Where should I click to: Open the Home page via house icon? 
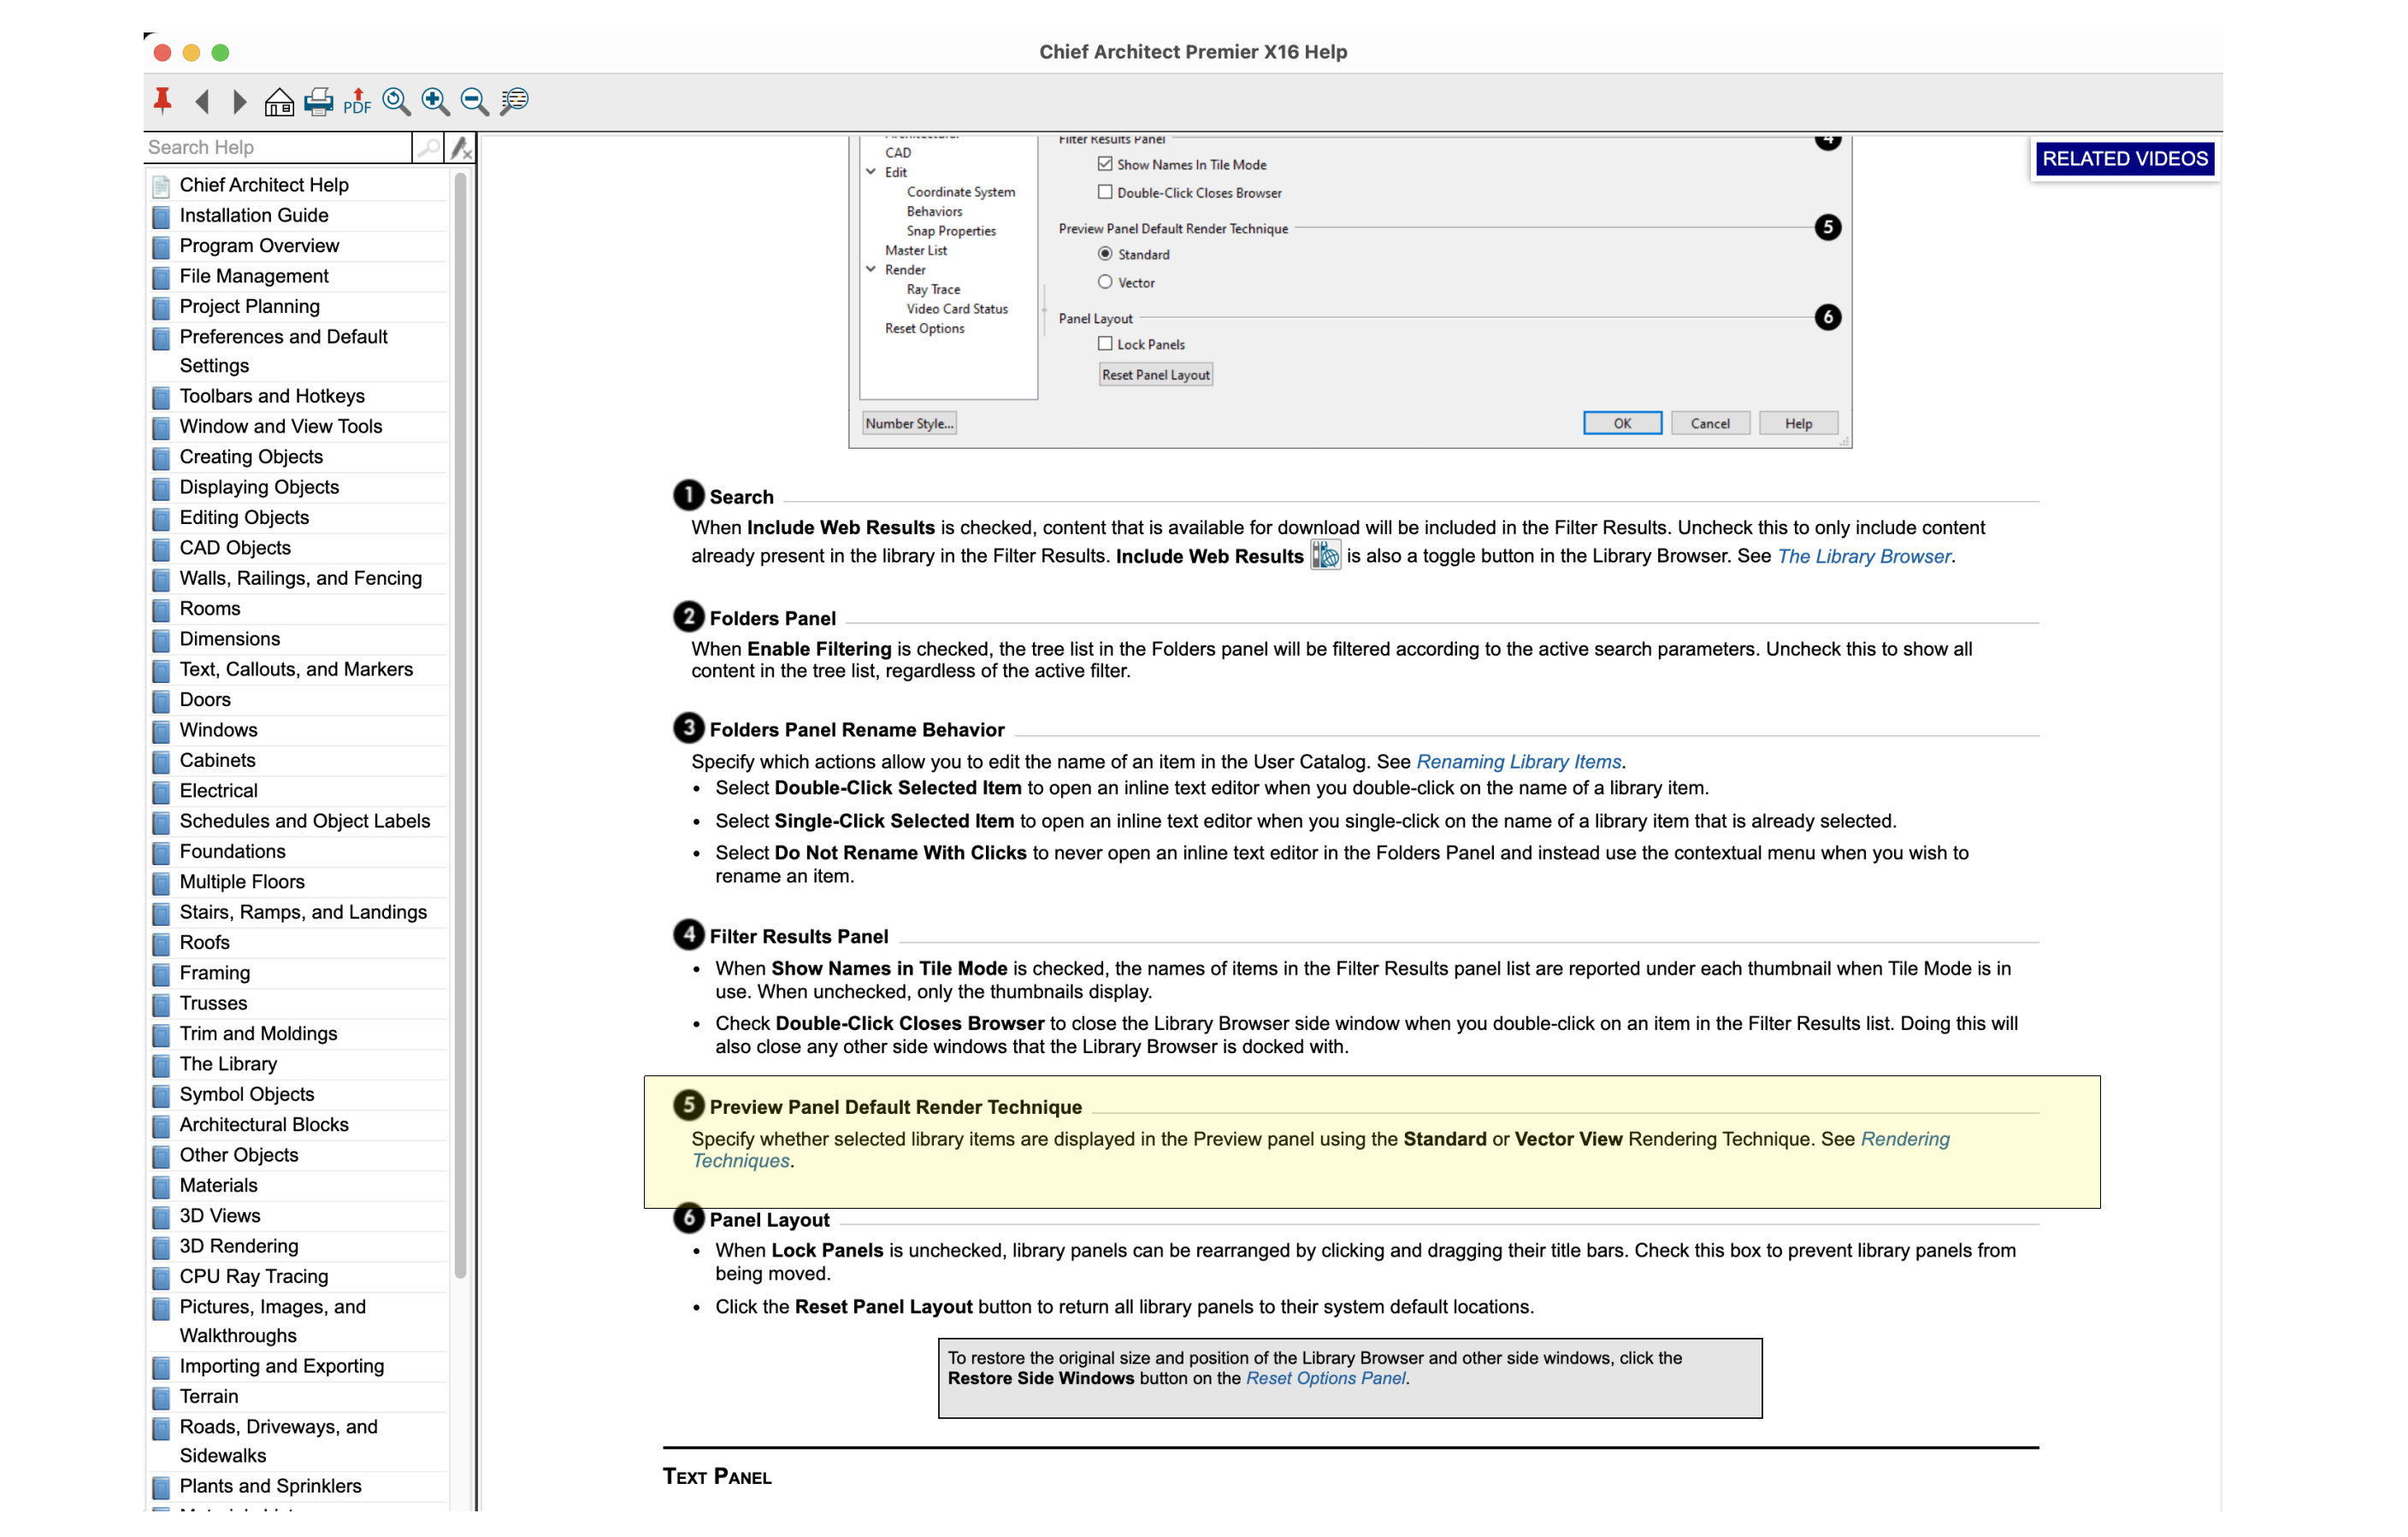[279, 101]
